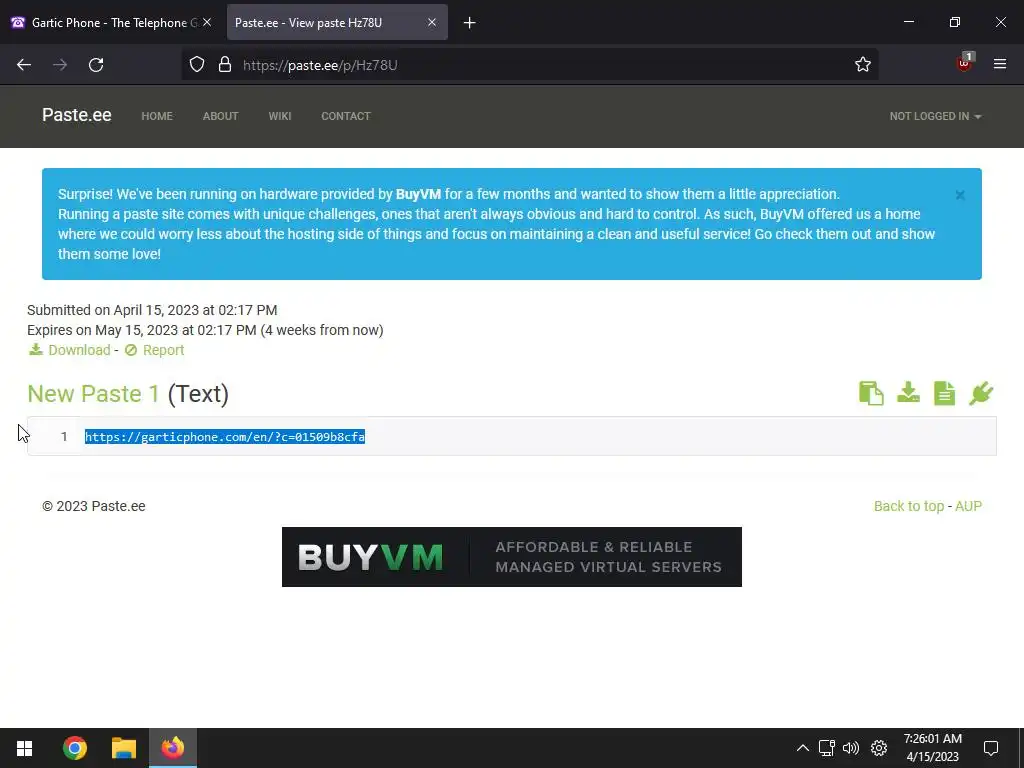
Task: Launch Chrome from the taskbar
Action: tap(74, 748)
